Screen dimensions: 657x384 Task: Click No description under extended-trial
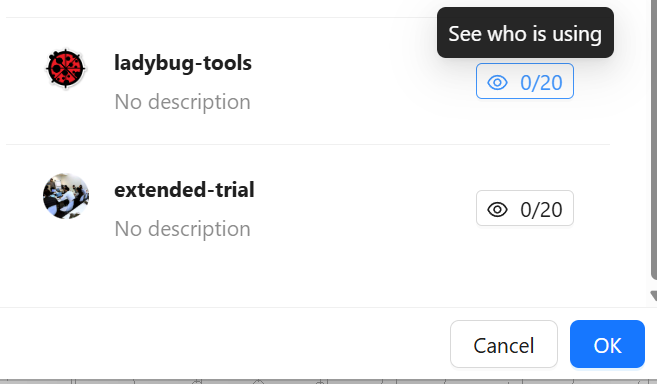click(x=182, y=229)
